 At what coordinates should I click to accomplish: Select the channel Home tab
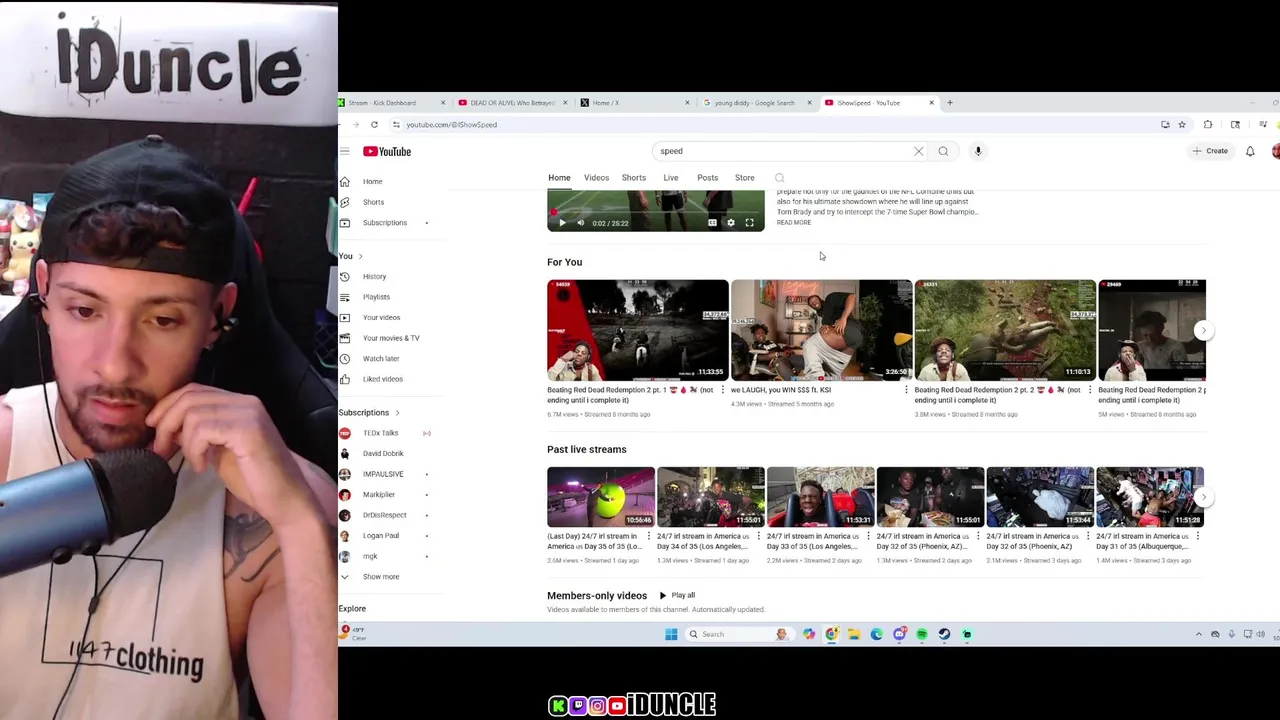(x=559, y=178)
